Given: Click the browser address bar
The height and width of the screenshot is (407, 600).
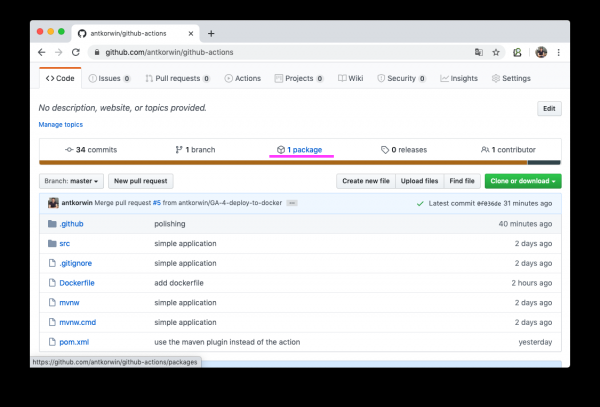Looking at the screenshot, I should [280, 52].
